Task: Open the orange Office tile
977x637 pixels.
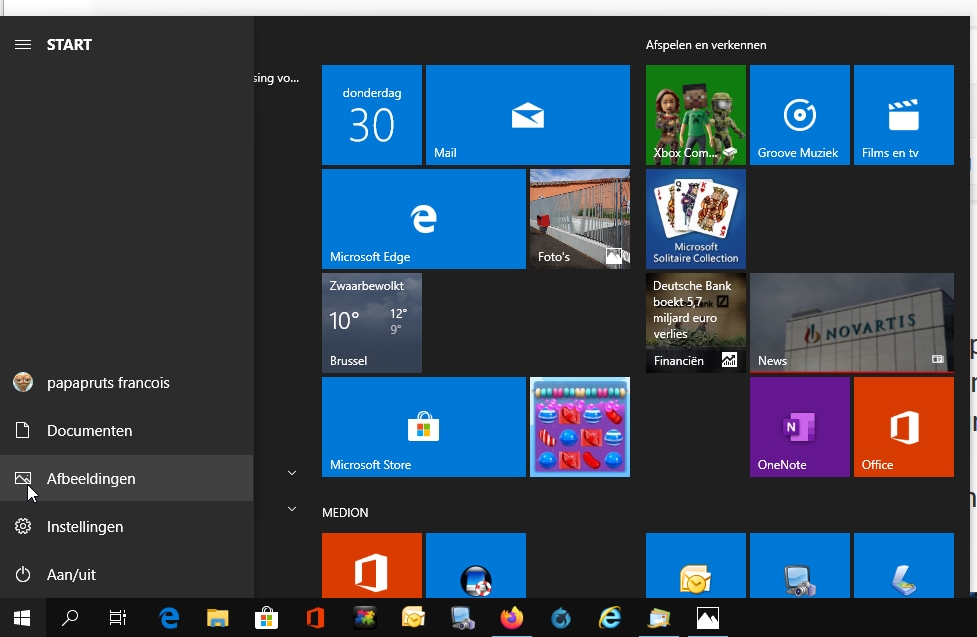Action: (903, 427)
